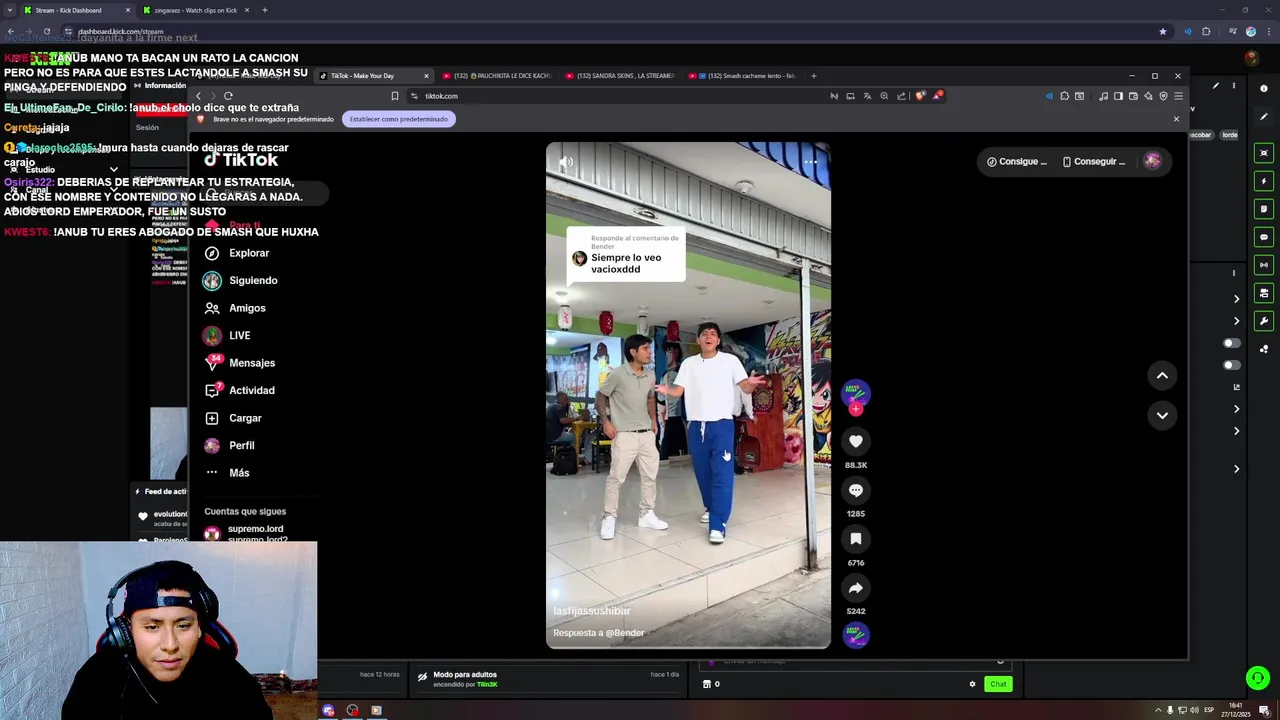Open TikTok profile avatar at top right
1280x720 pixels.
click(x=1152, y=161)
